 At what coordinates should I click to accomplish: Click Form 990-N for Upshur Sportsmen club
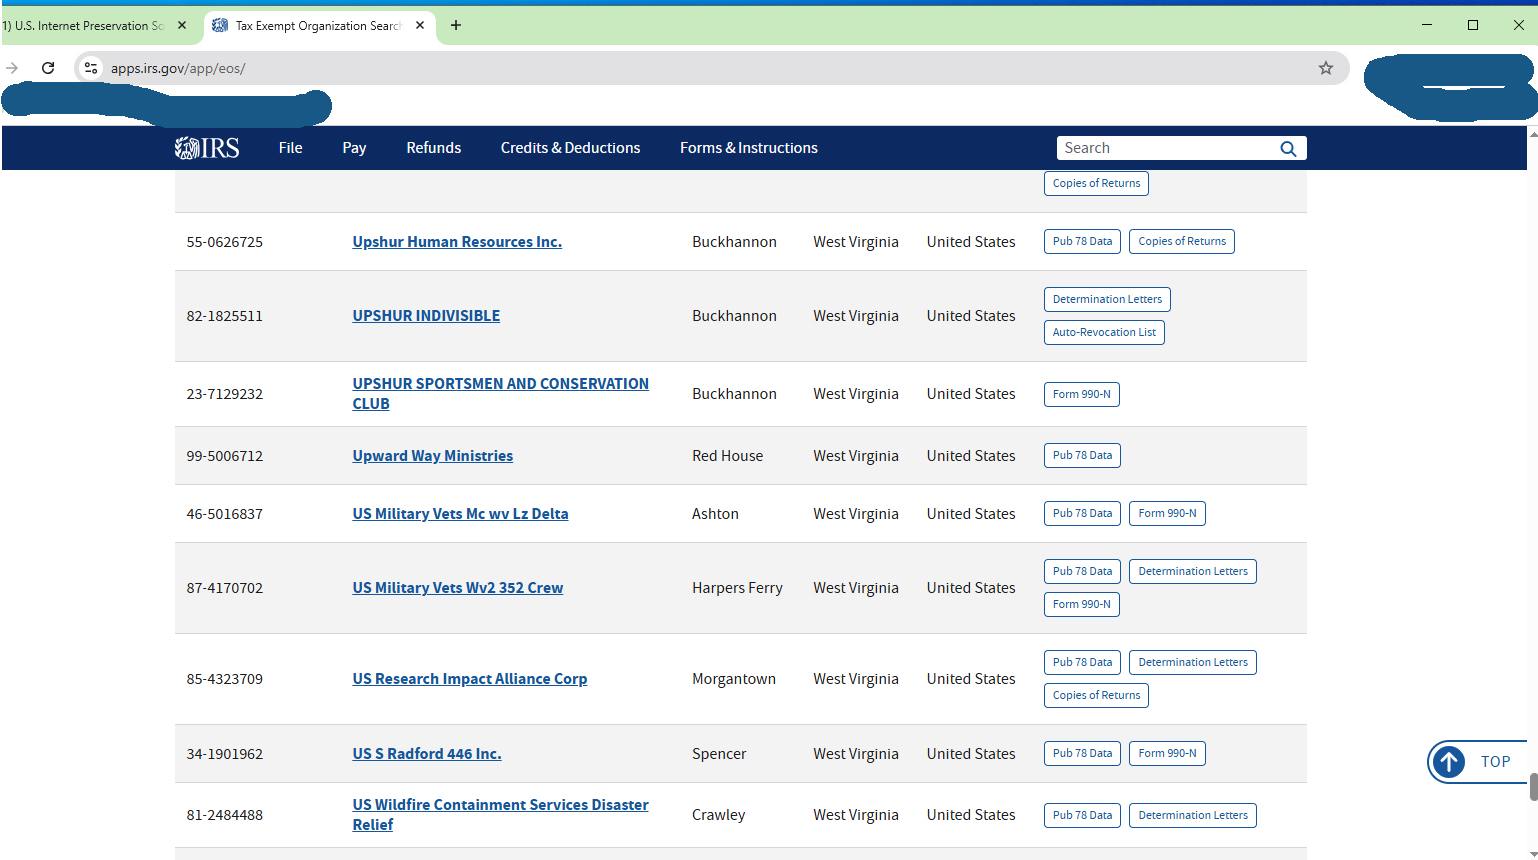coord(1082,395)
